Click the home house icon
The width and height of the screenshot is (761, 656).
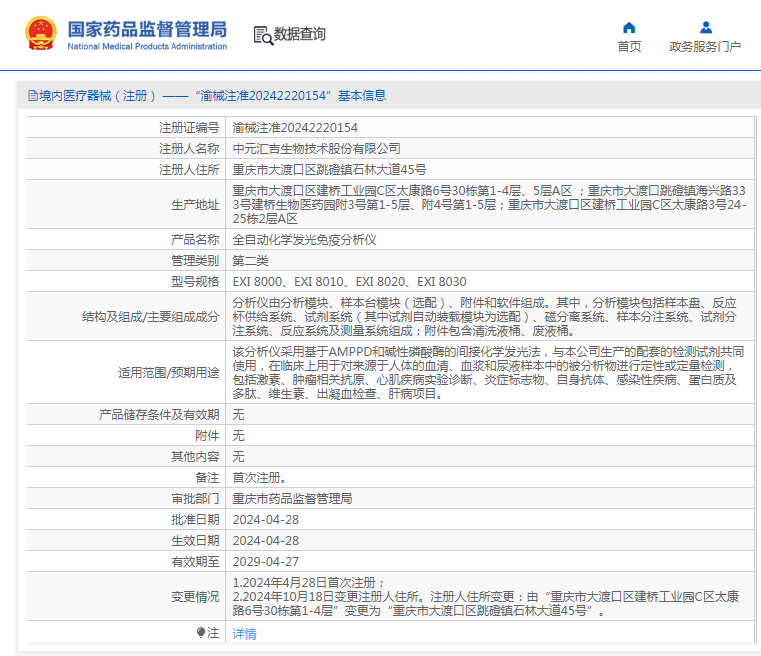pos(629,27)
